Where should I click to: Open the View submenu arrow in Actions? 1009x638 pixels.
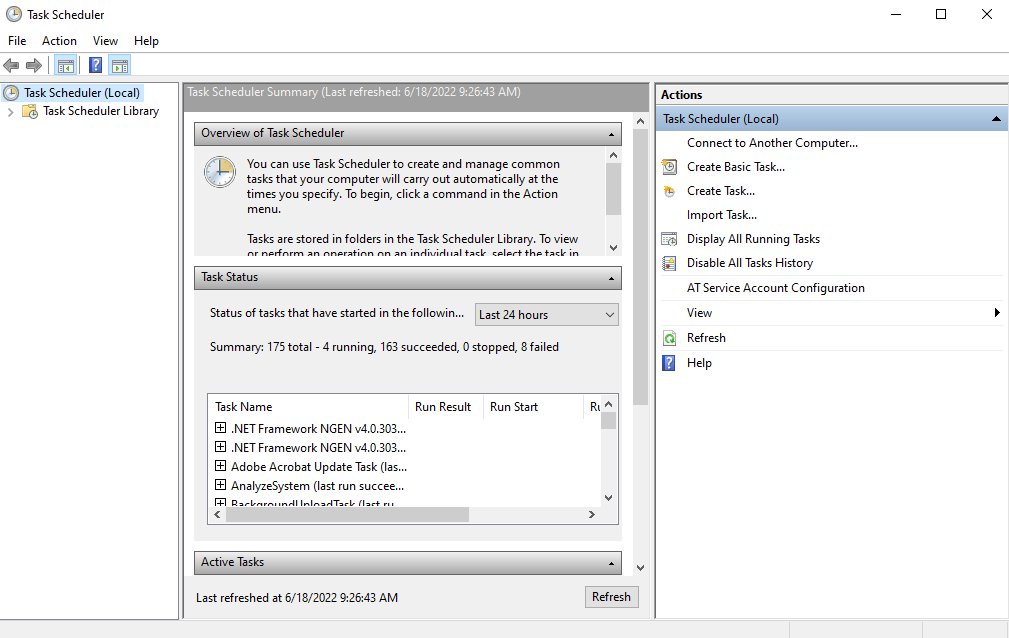point(997,313)
